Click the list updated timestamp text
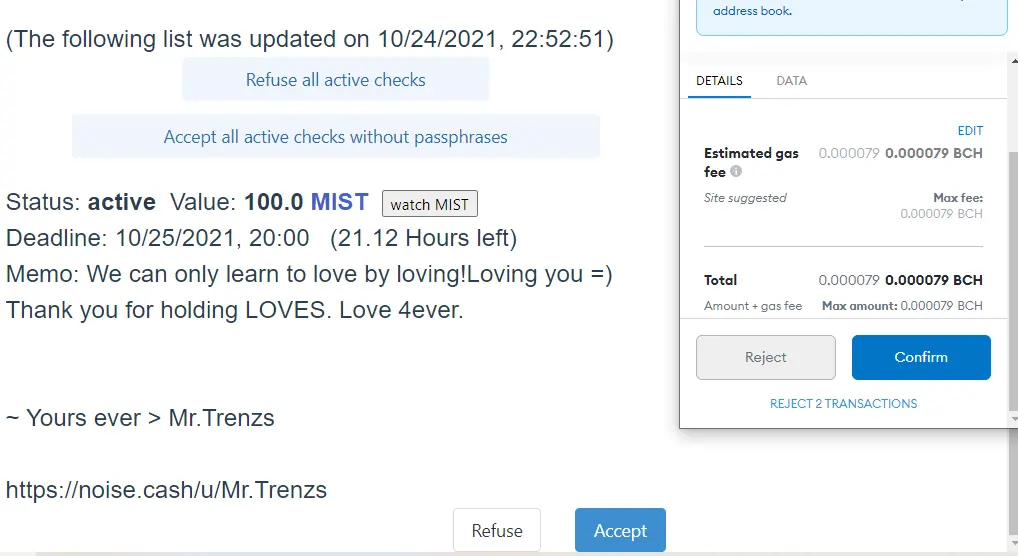 pyautogui.click(x=310, y=39)
